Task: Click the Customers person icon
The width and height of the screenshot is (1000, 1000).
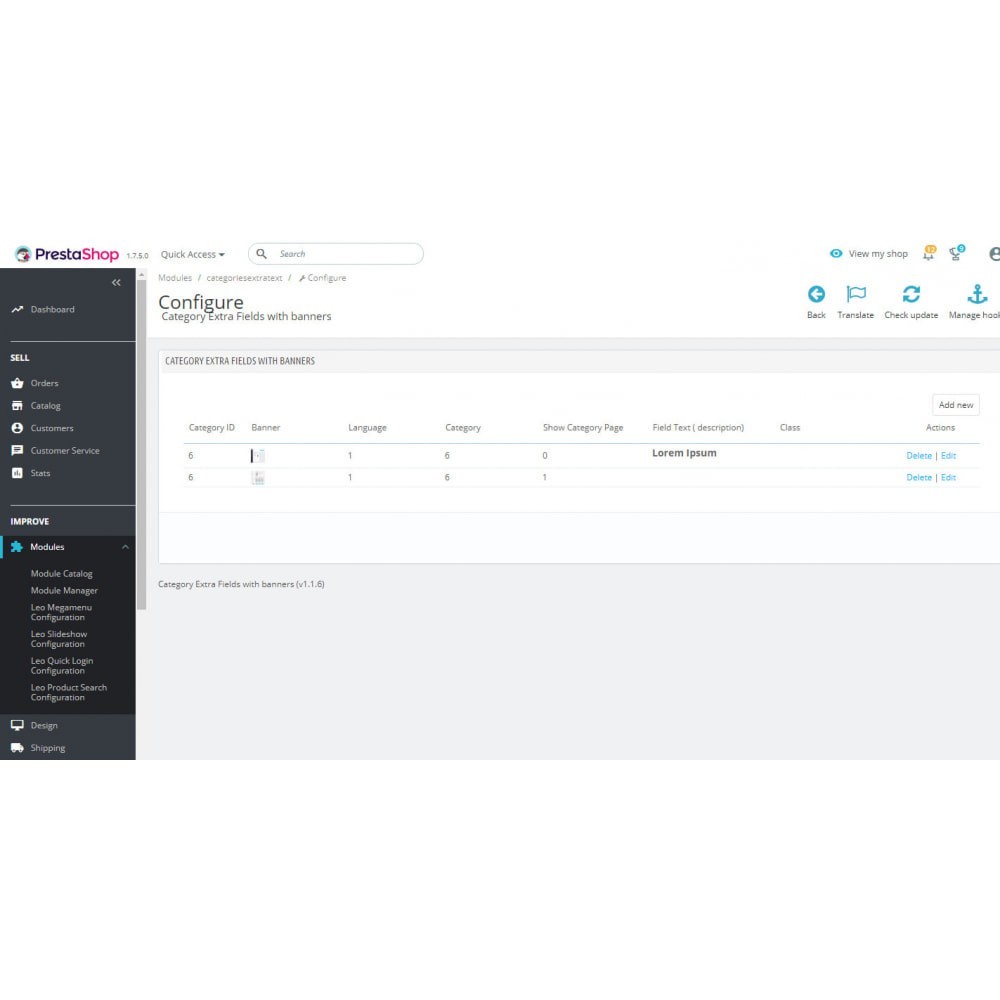Action: pos(17,428)
